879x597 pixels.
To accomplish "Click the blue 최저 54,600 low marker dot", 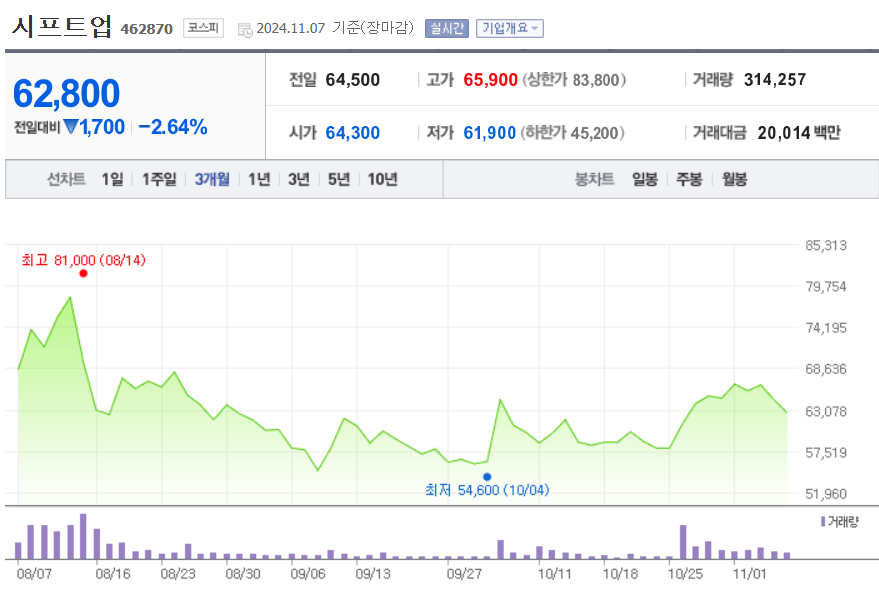I will tap(487, 477).
